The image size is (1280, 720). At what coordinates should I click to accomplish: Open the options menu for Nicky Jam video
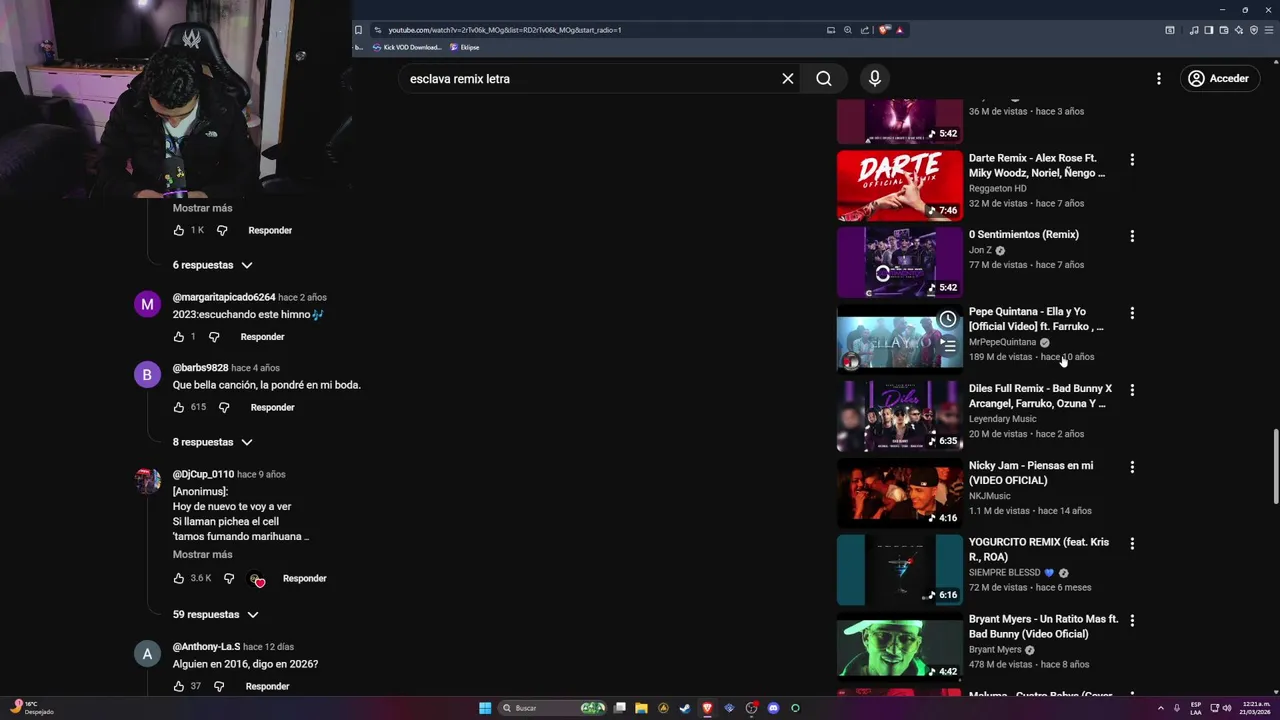[x=1132, y=467]
